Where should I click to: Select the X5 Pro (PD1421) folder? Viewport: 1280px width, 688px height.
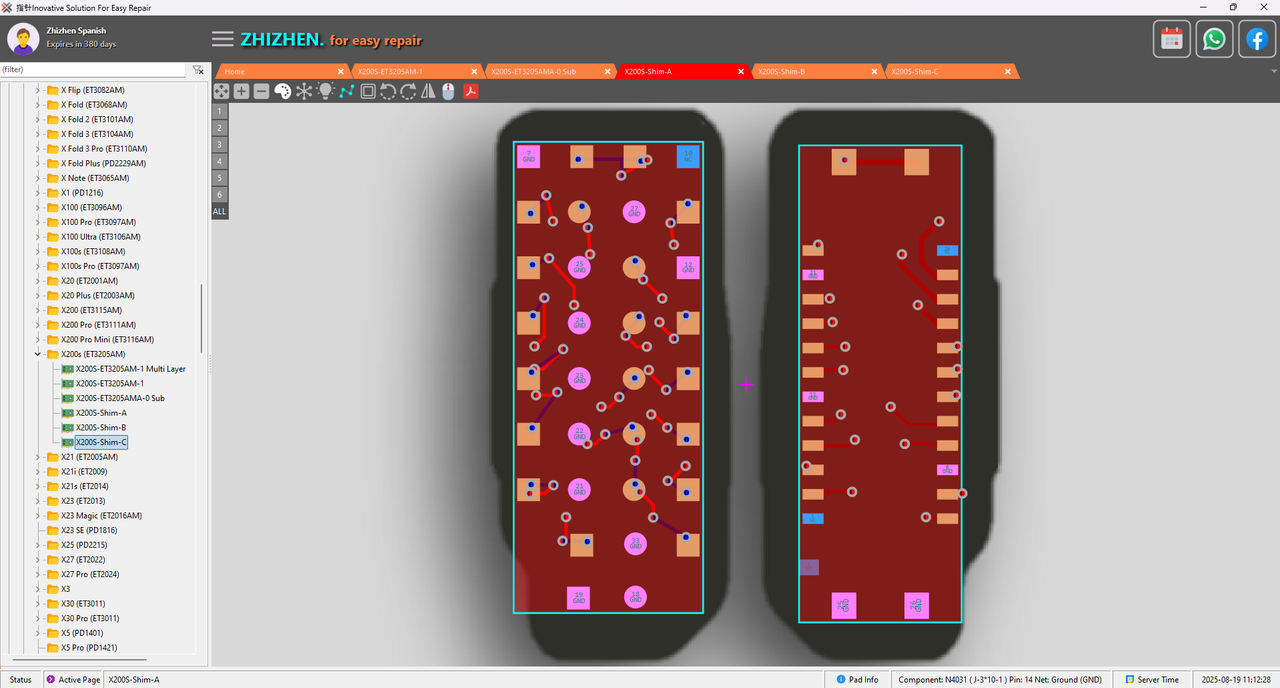pos(89,648)
